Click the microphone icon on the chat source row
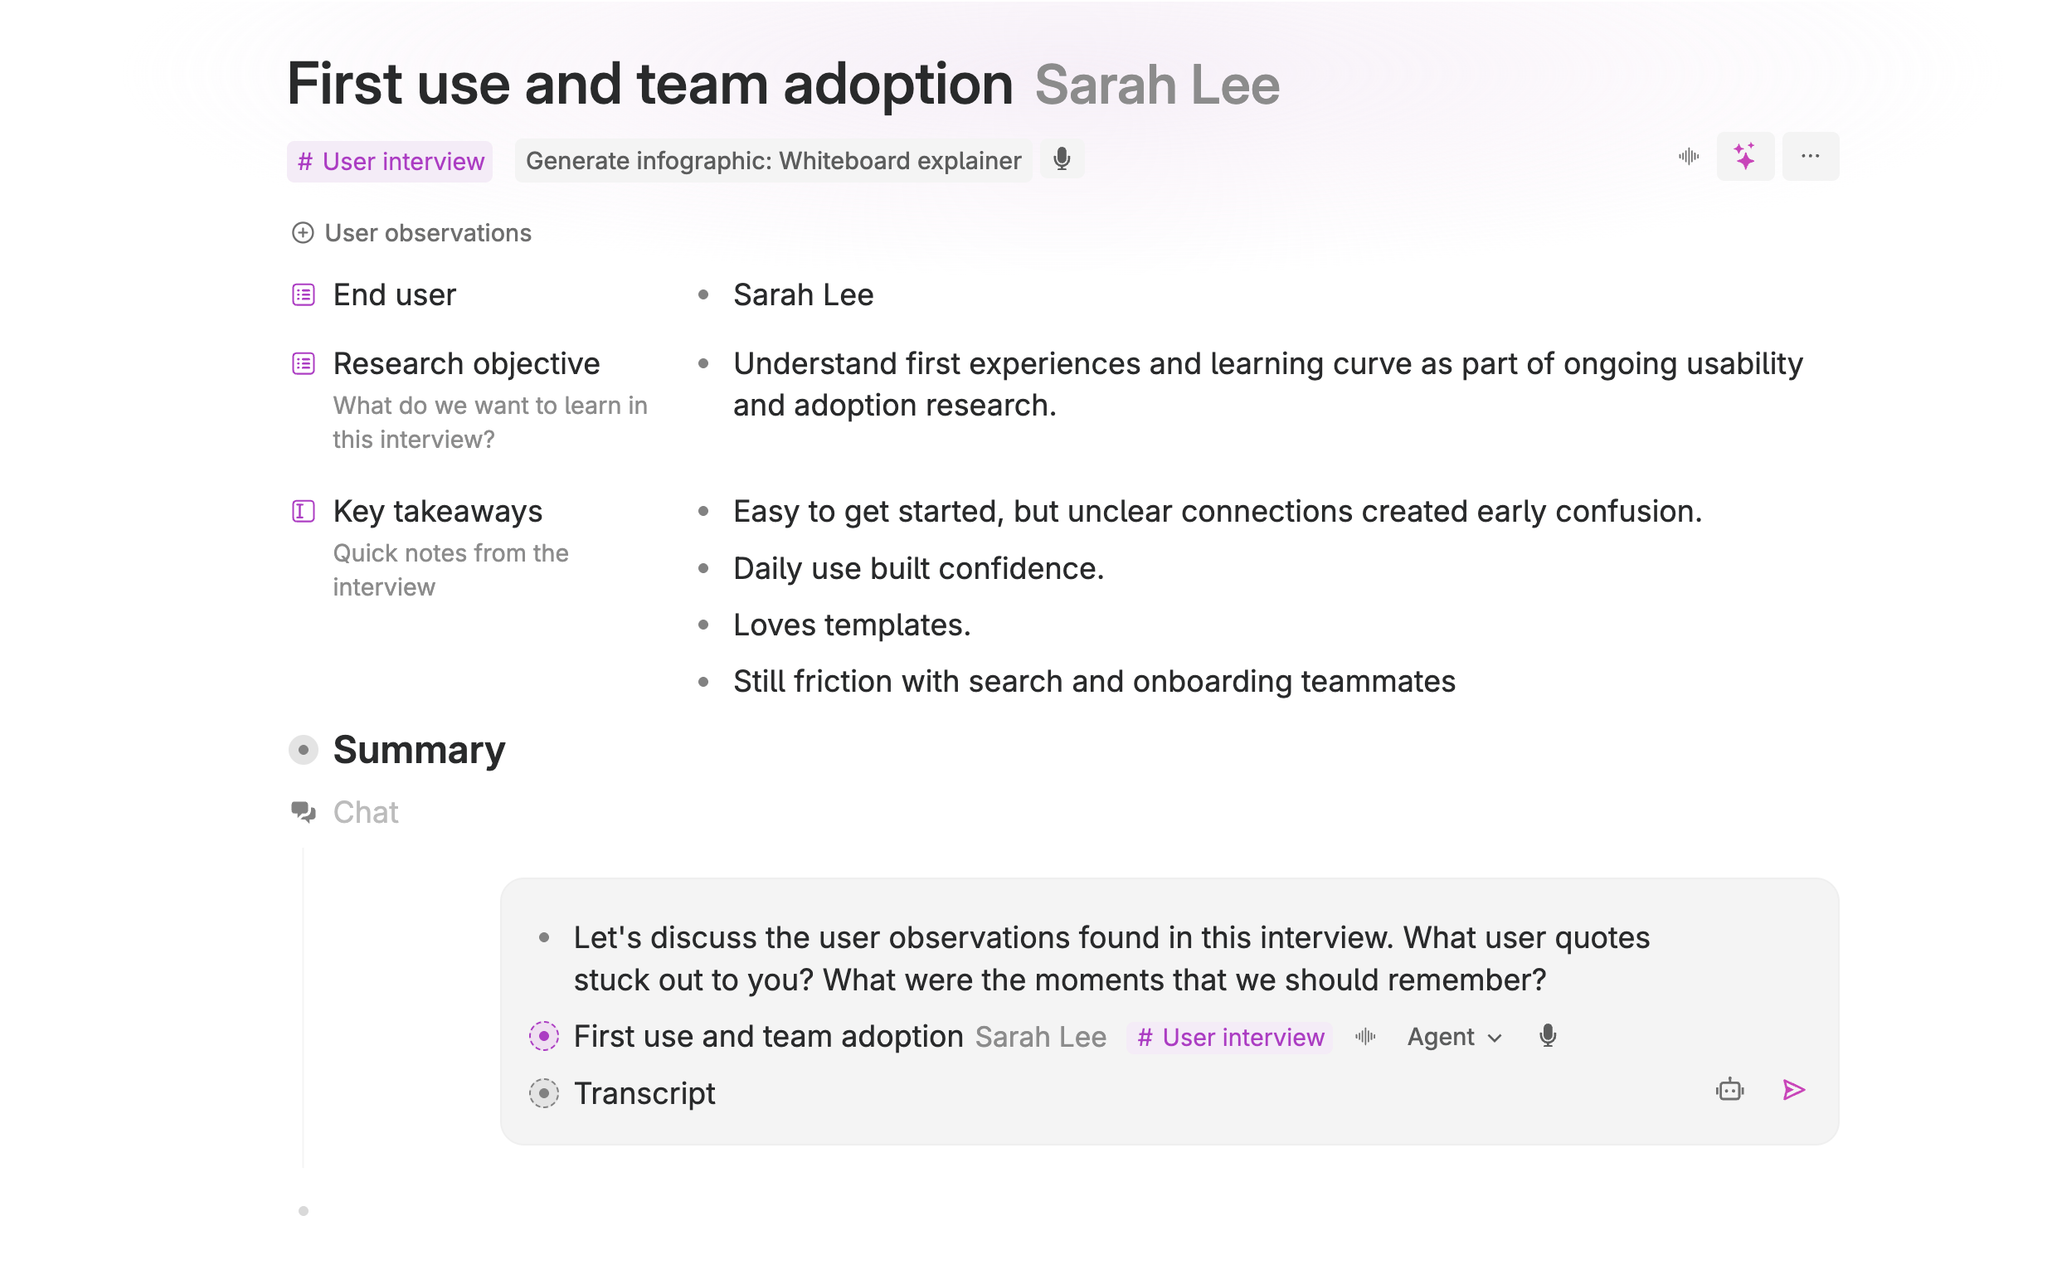2048x1284 pixels. pos(1546,1036)
